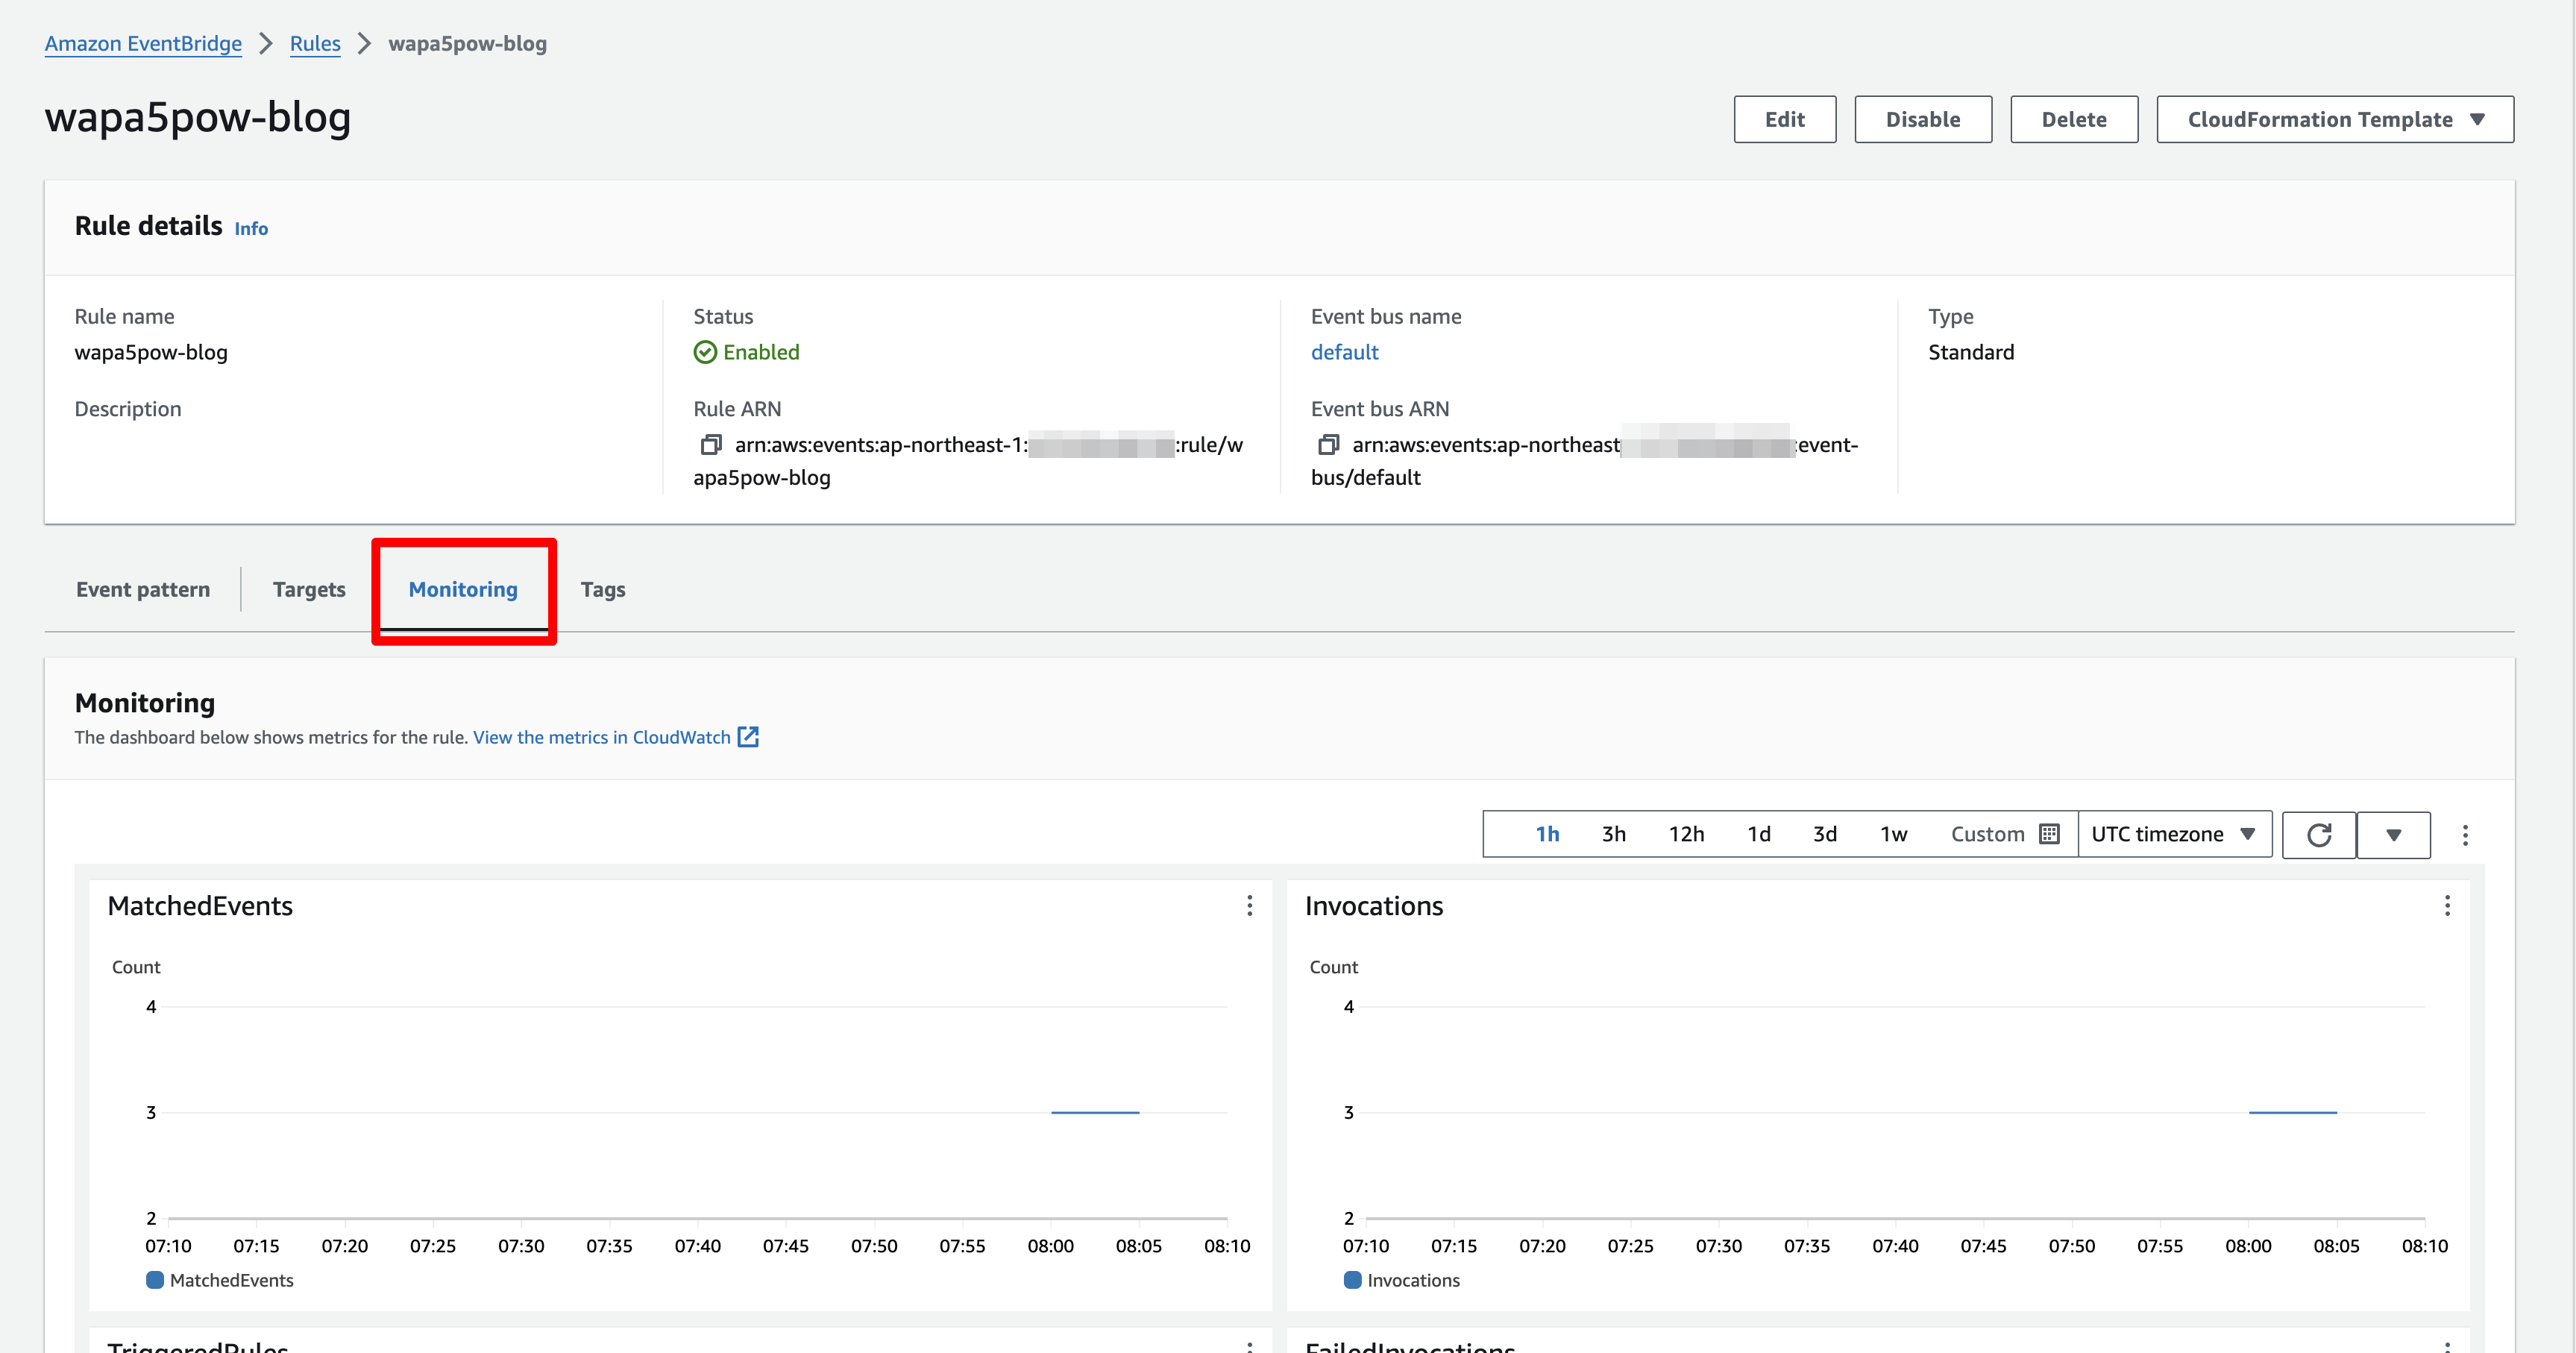Click the wapa5pow-blog breadcrumb text

point(467,43)
